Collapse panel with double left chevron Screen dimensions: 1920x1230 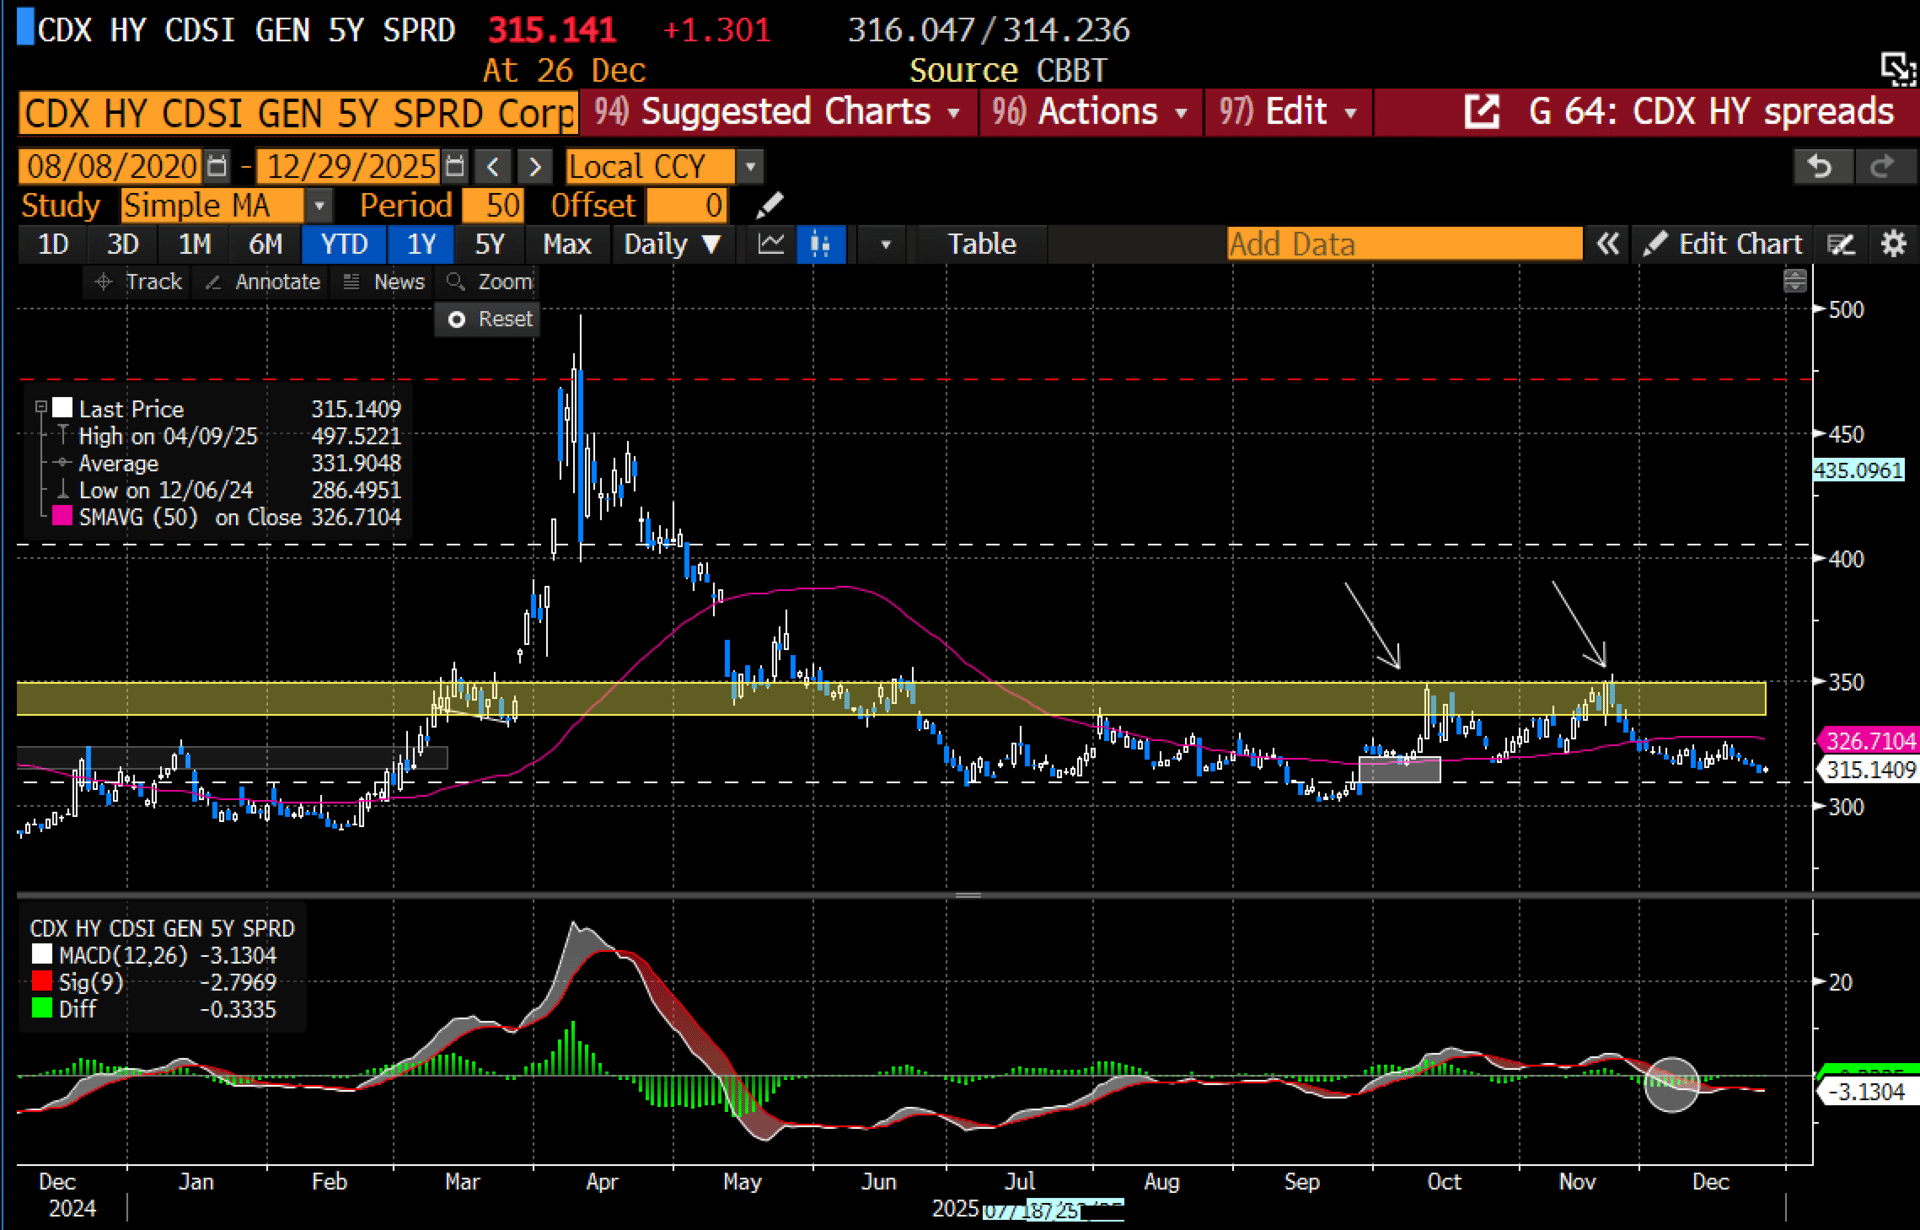click(1607, 244)
